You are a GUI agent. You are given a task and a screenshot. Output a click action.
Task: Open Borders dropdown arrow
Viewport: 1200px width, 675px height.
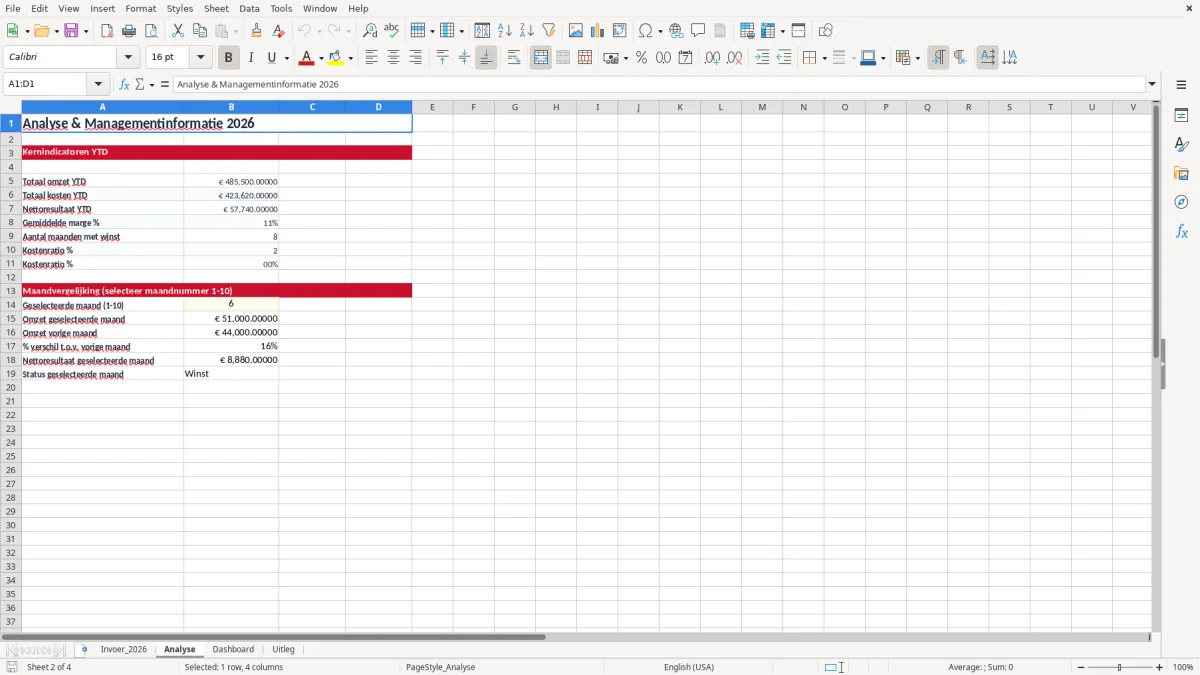824,58
